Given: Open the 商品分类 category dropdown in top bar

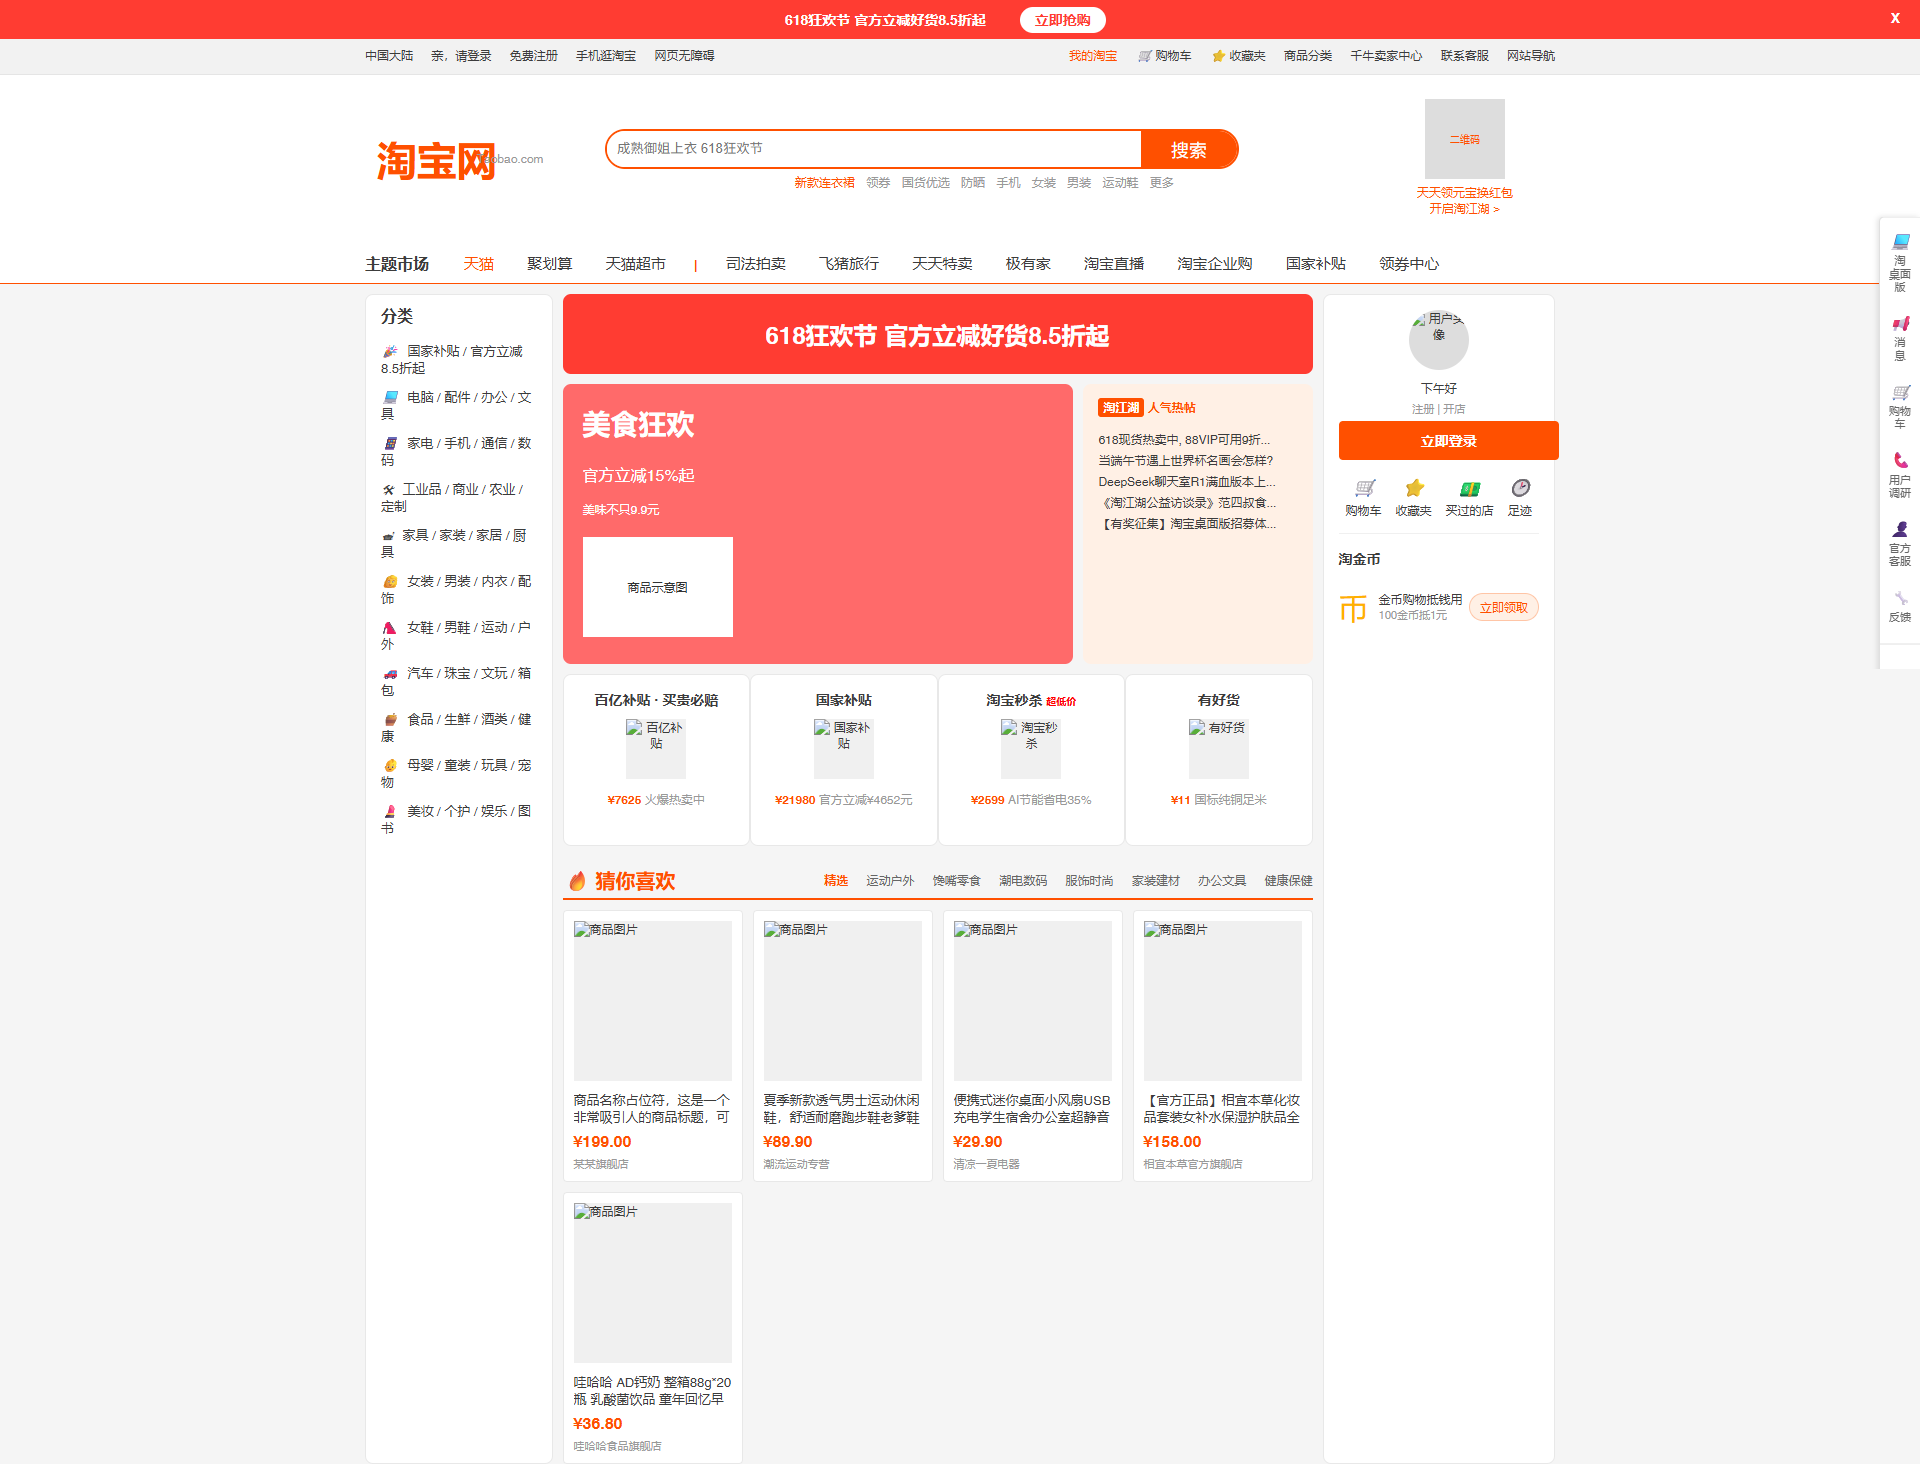Looking at the screenshot, I should coord(1307,56).
